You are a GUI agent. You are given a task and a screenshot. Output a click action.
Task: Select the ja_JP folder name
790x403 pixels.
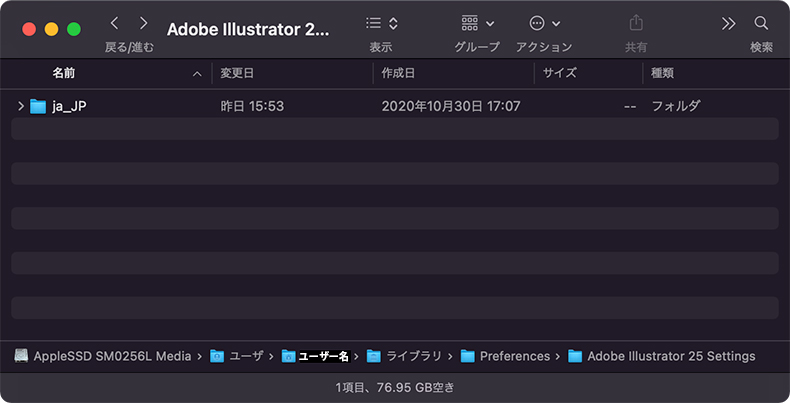point(69,106)
